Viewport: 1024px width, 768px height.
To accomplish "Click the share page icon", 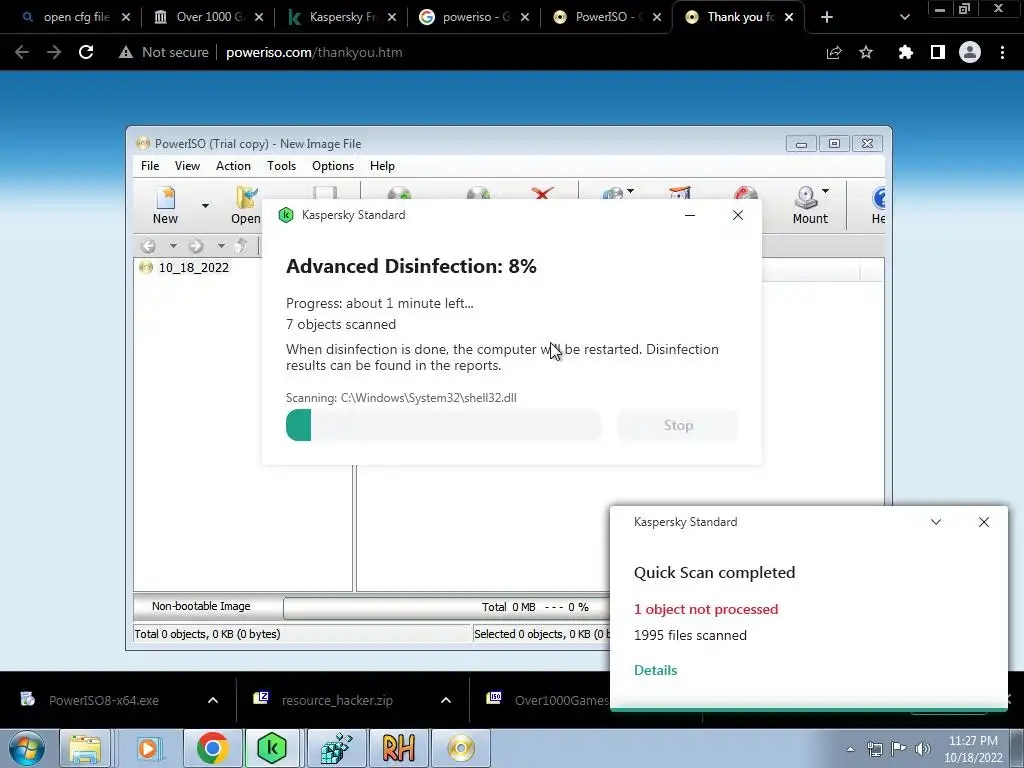I will 834,52.
